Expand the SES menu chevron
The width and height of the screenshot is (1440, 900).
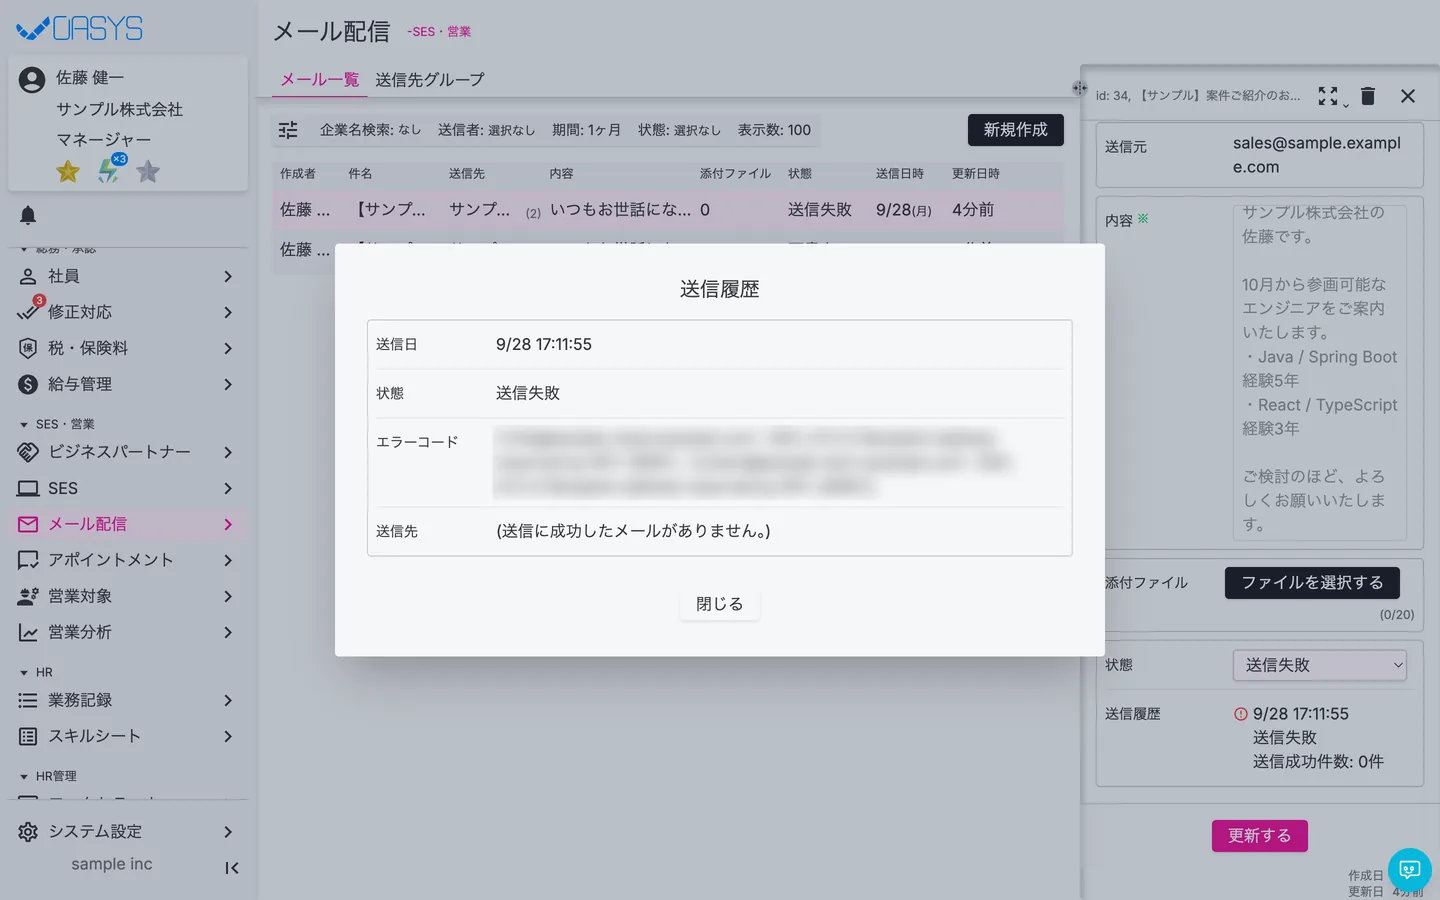[x=228, y=488]
